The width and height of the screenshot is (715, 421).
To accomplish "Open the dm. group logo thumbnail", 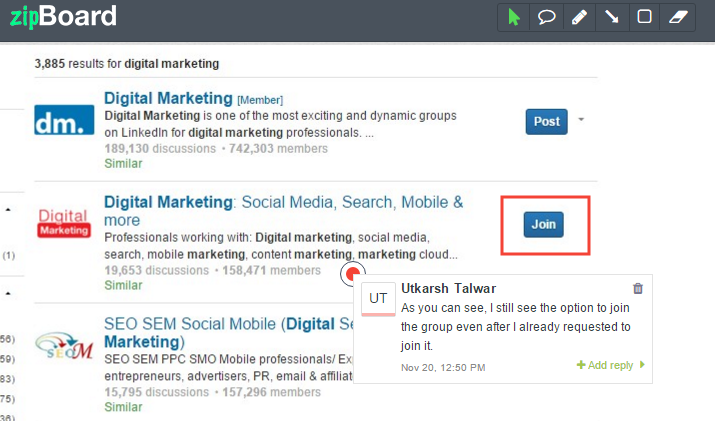I will [64, 120].
